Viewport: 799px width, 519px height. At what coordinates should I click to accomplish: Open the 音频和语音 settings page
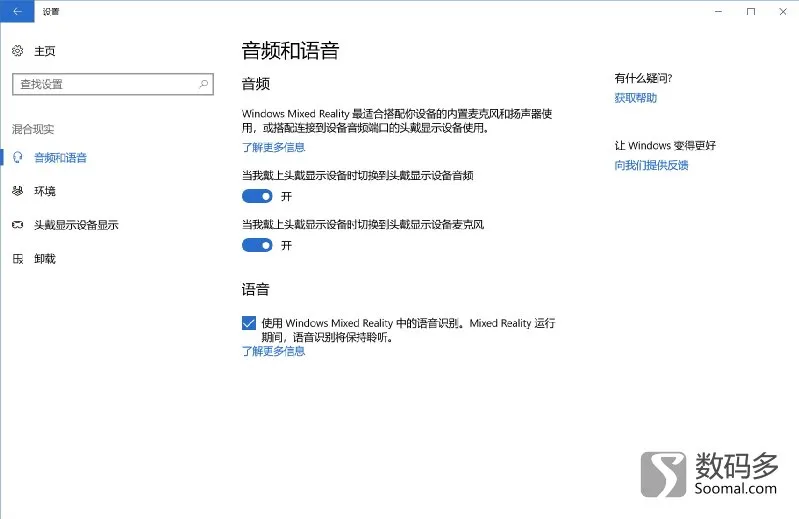[60, 158]
